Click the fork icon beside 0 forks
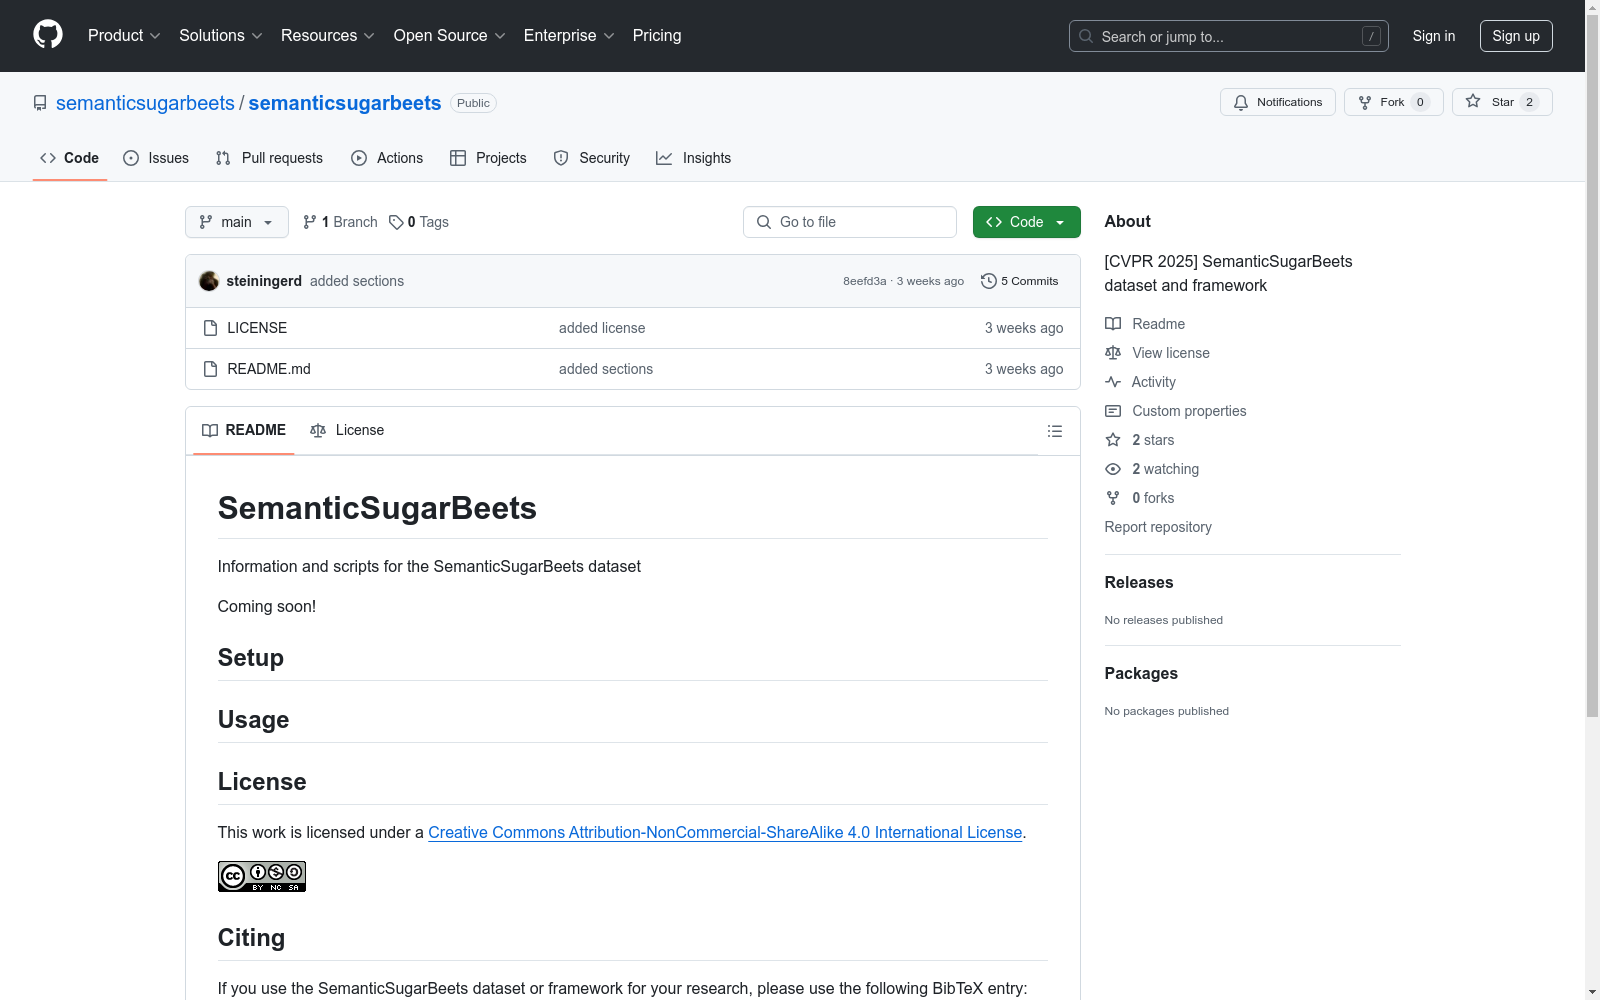 [1113, 498]
